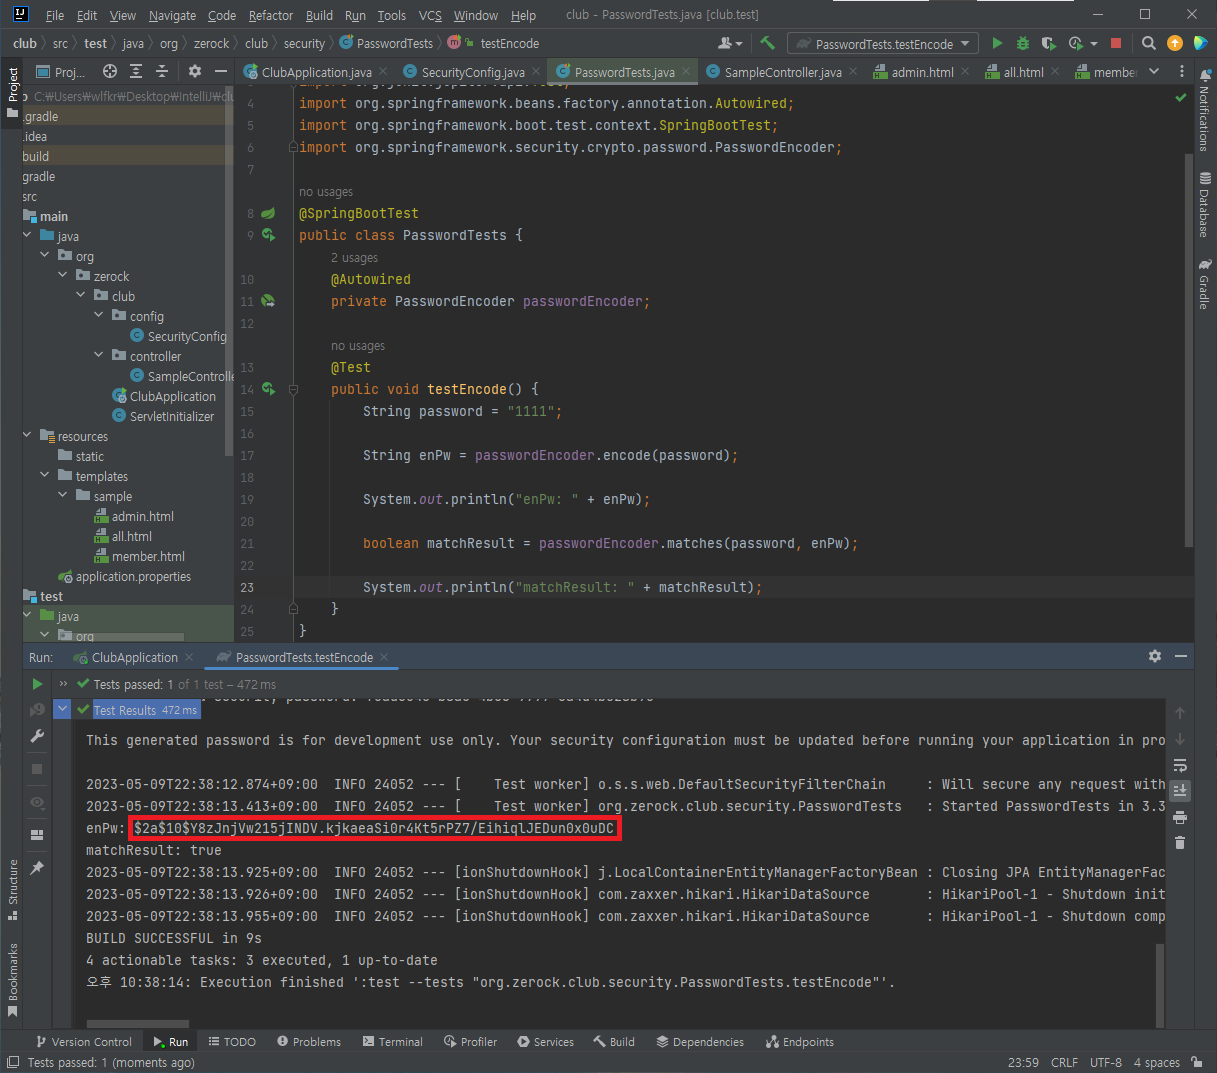Toggle tool window bars icon in status bar corner

pos(13,1062)
